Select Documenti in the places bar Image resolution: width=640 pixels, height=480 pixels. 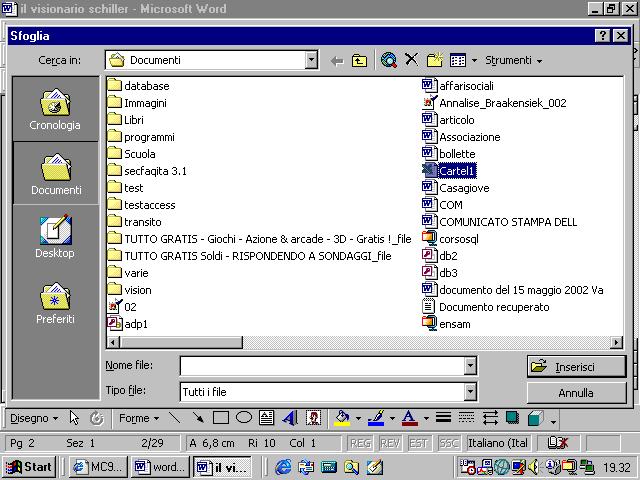[56, 173]
